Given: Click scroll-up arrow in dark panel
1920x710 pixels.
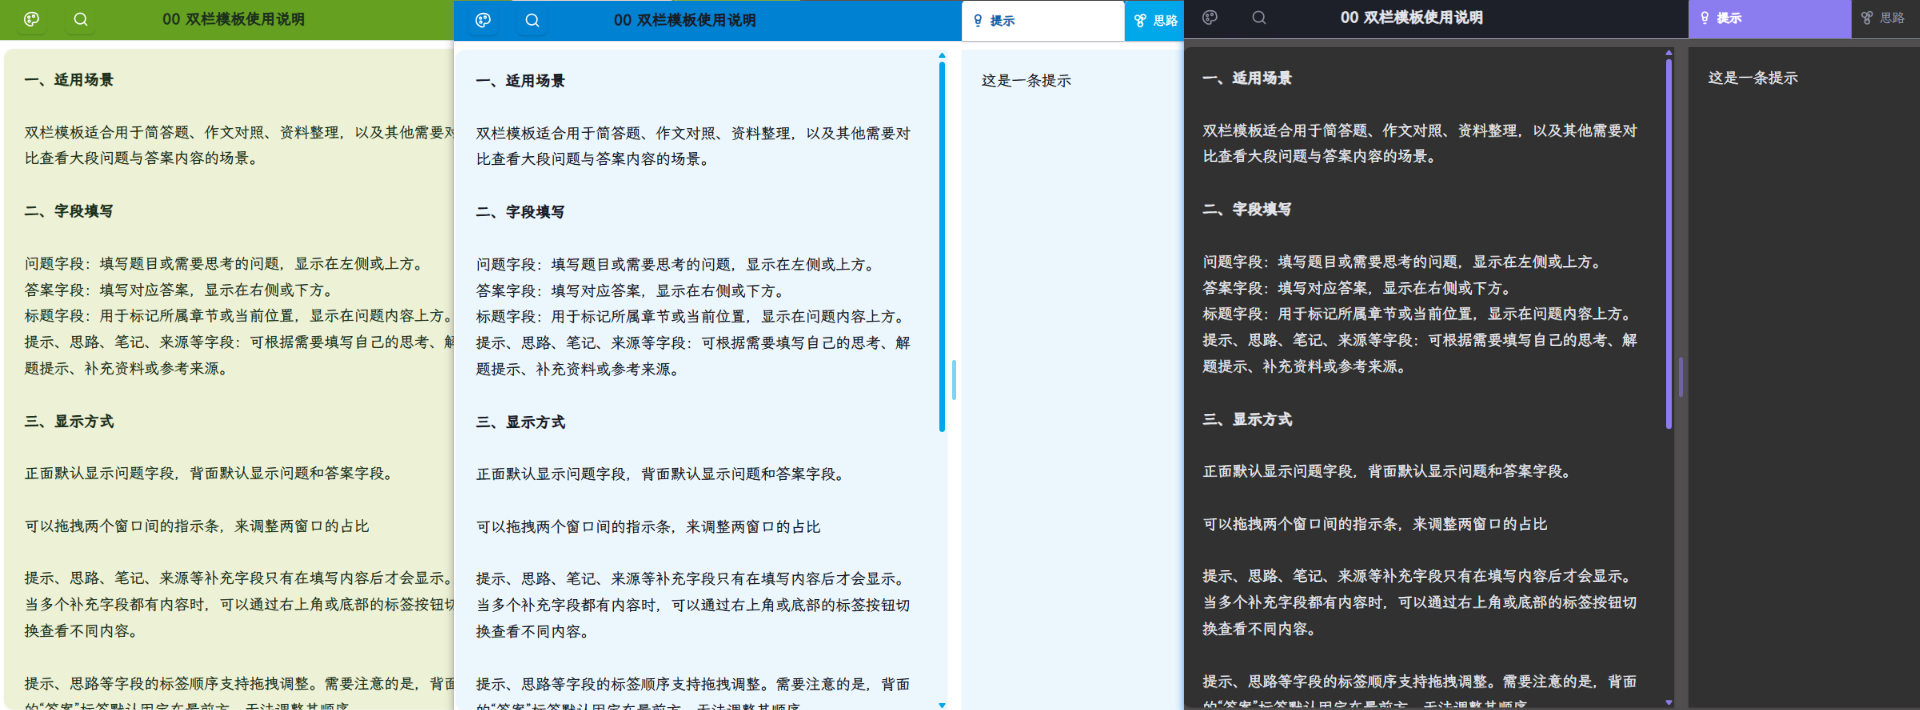Looking at the screenshot, I should point(1668,52).
